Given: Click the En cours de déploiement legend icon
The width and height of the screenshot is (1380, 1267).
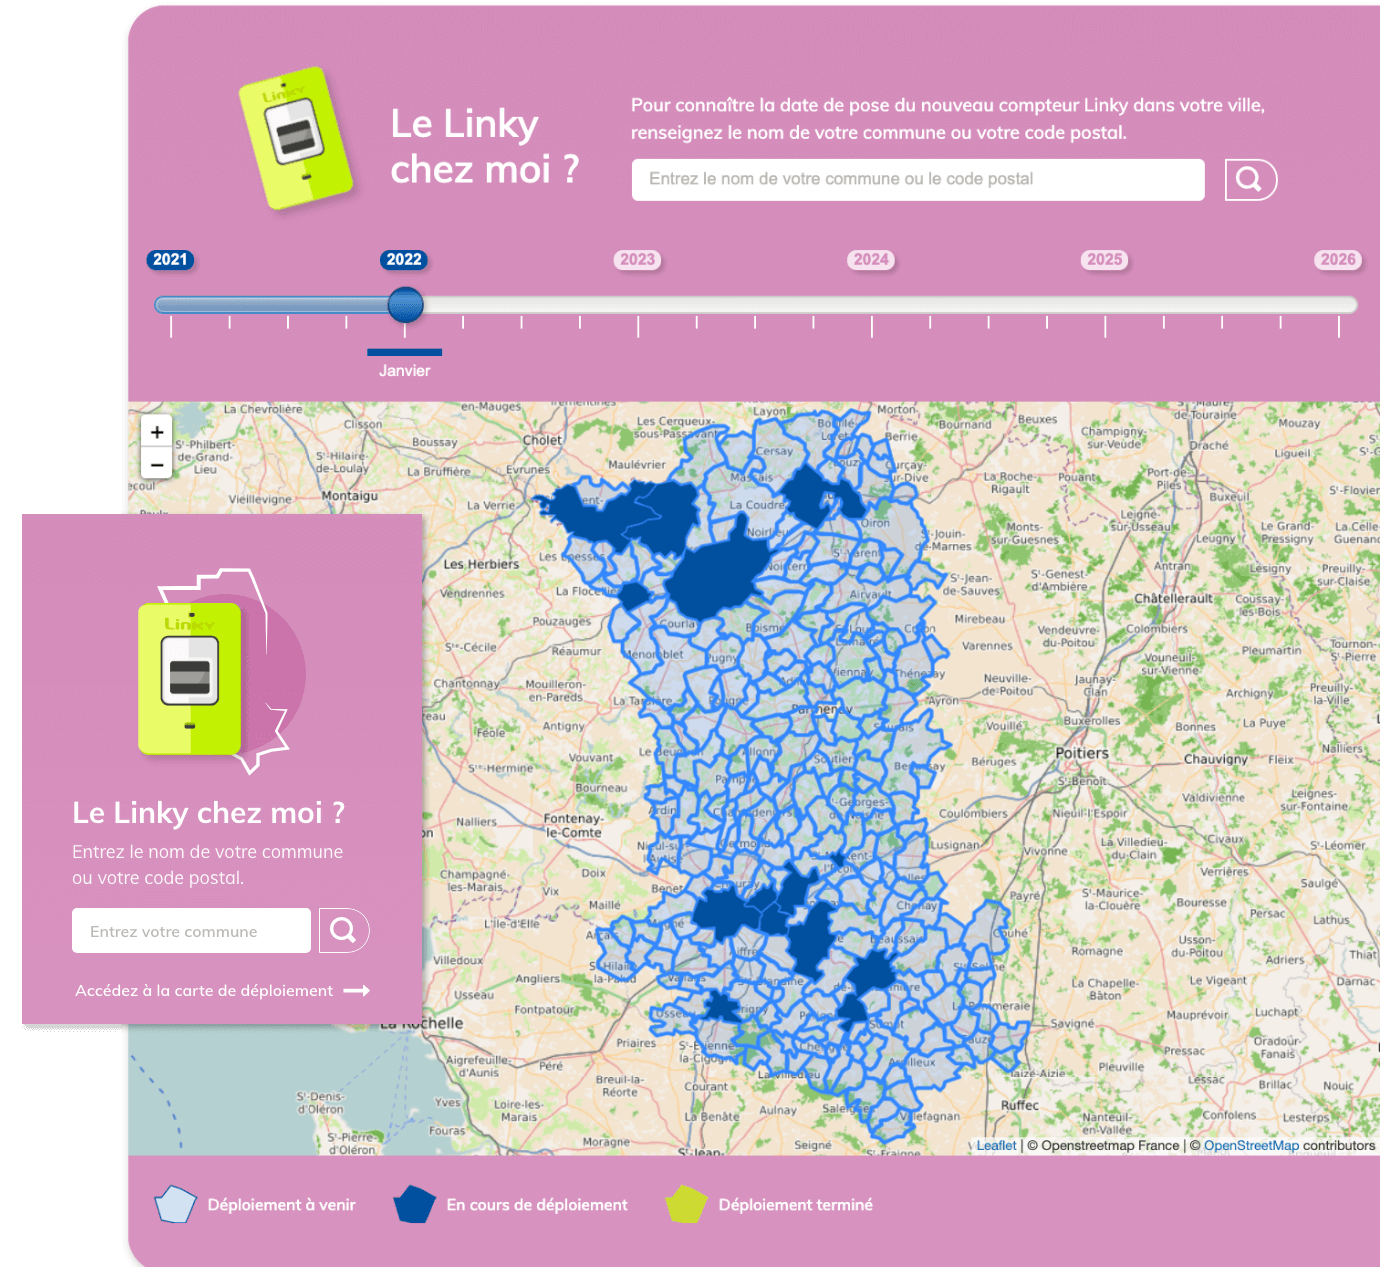Looking at the screenshot, I should (x=414, y=1204).
